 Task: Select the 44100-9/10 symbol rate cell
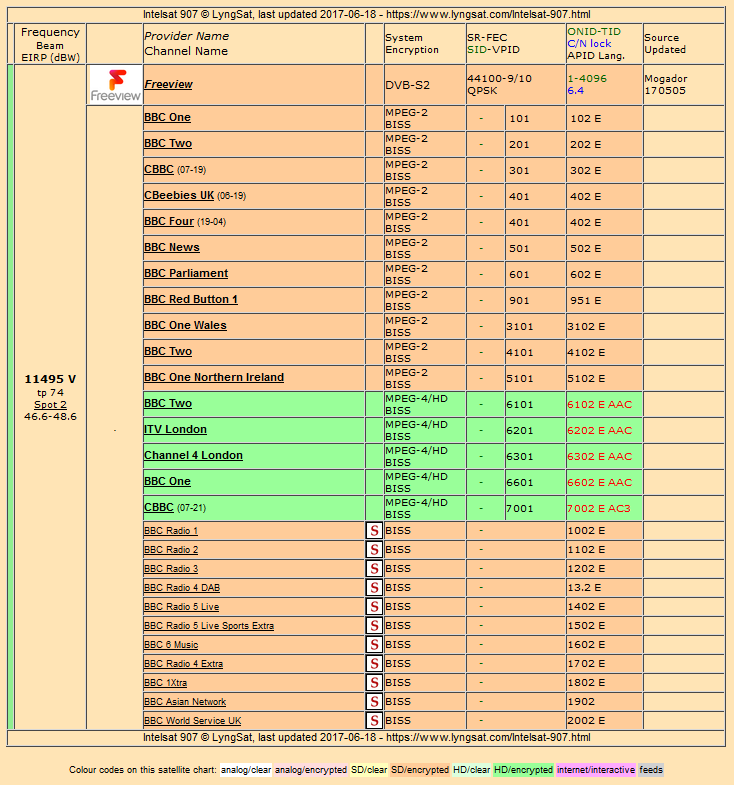516,85
